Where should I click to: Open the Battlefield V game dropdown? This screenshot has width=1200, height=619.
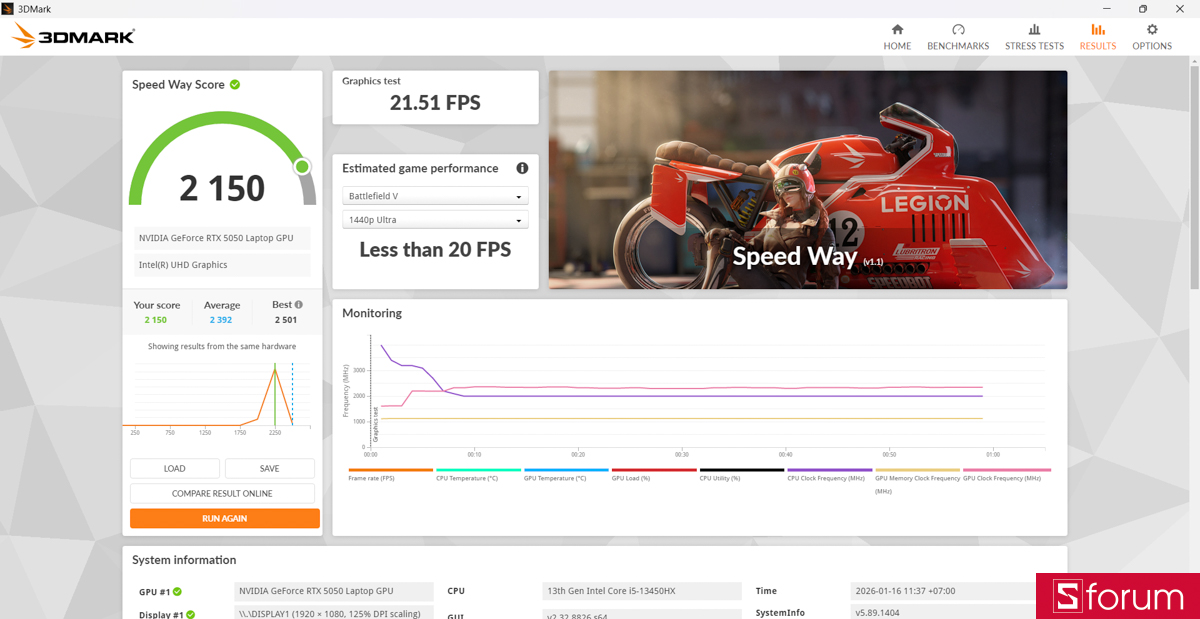435,196
